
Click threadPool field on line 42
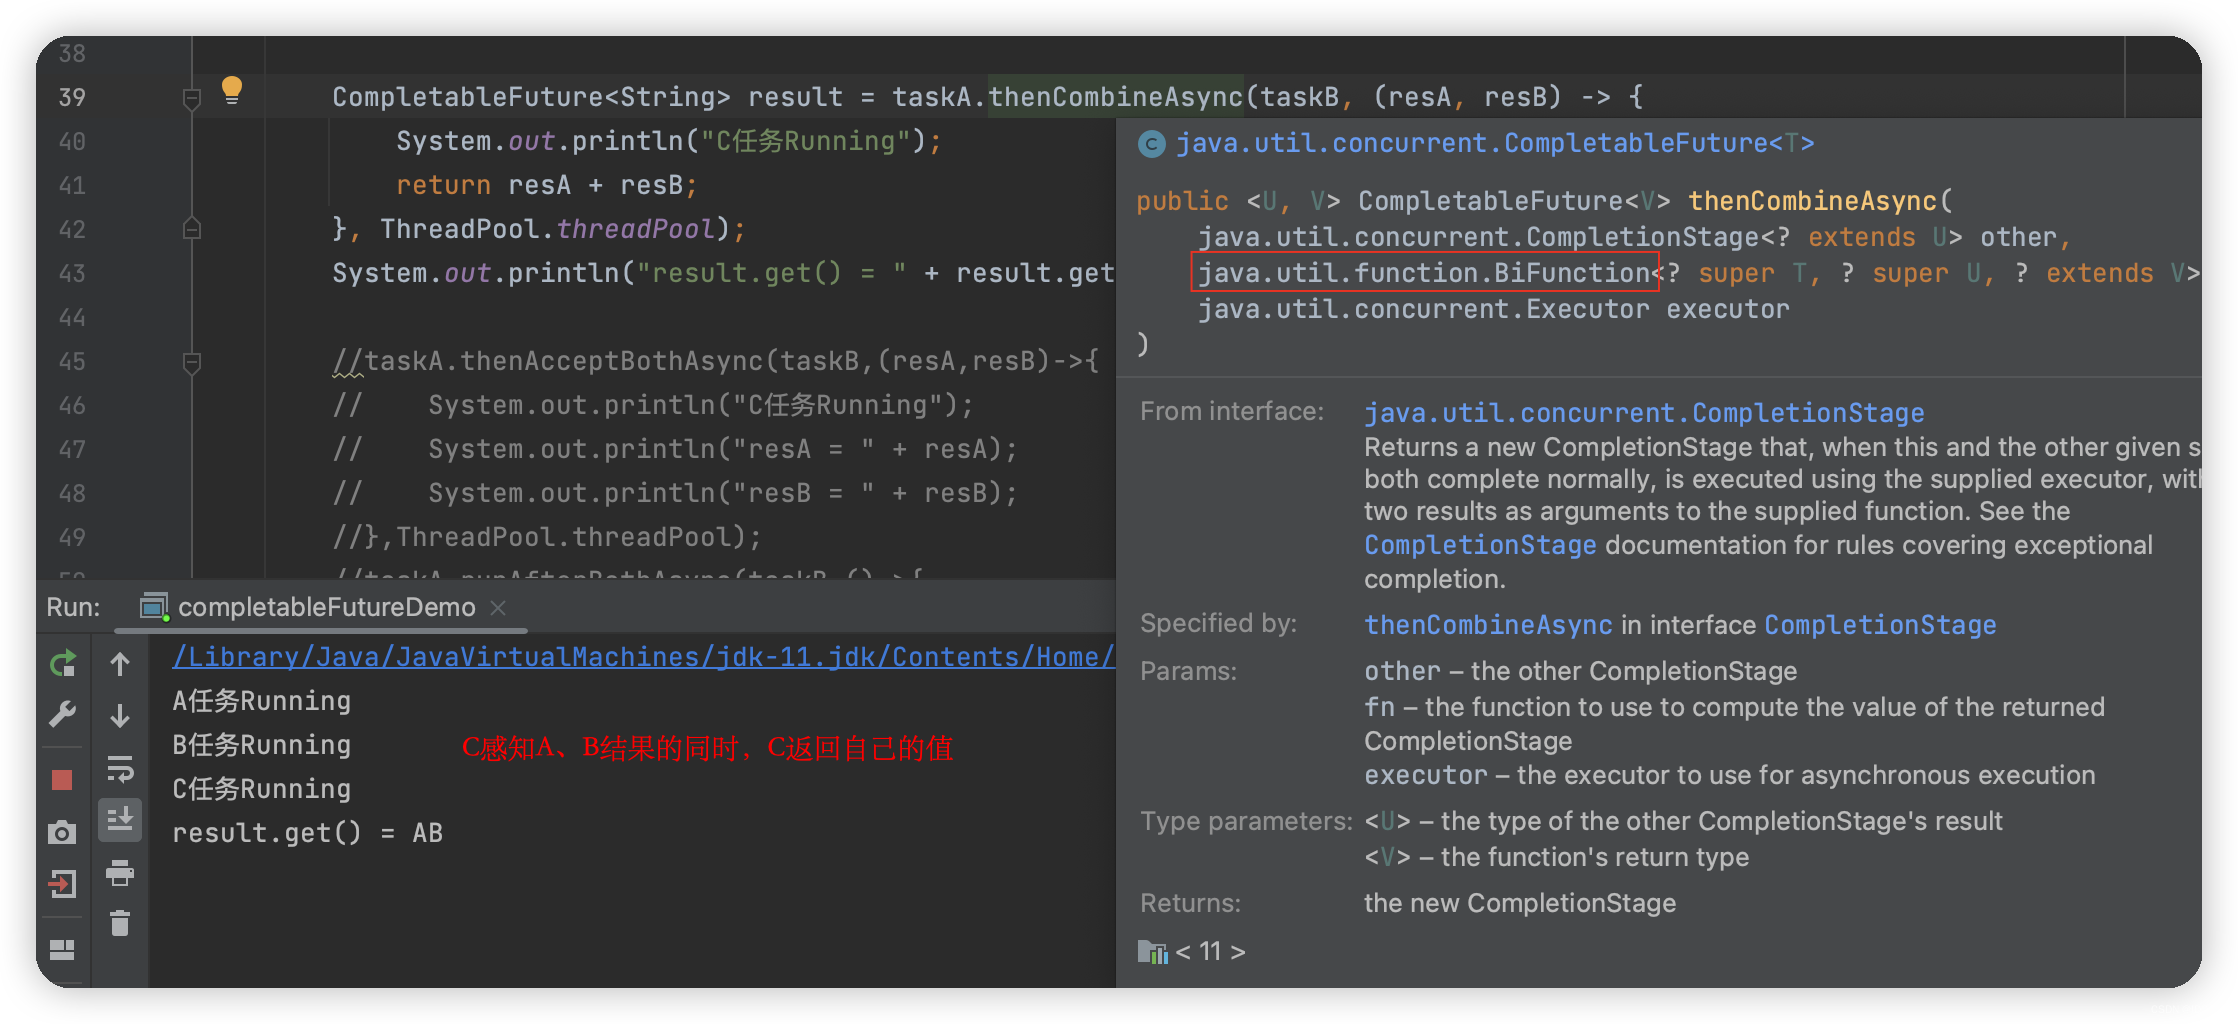(x=636, y=229)
